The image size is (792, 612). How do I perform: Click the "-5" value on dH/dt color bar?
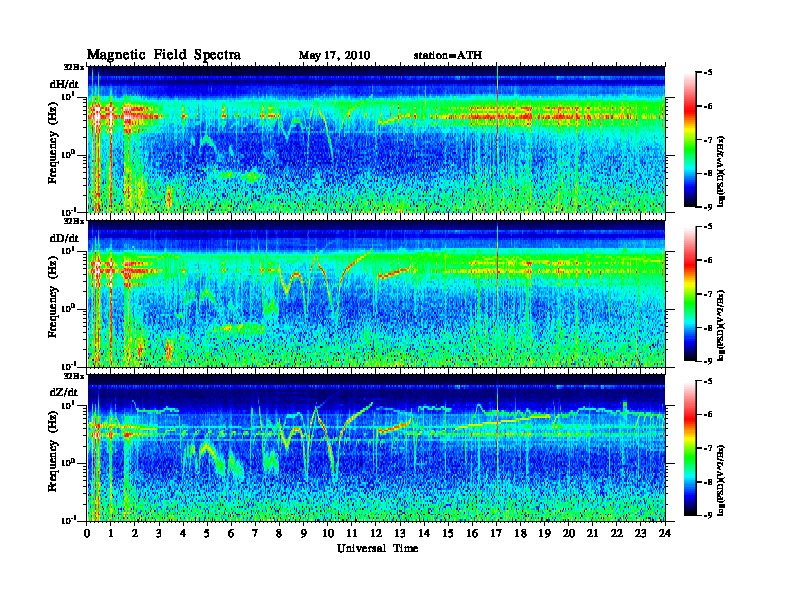[x=707, y=72]
